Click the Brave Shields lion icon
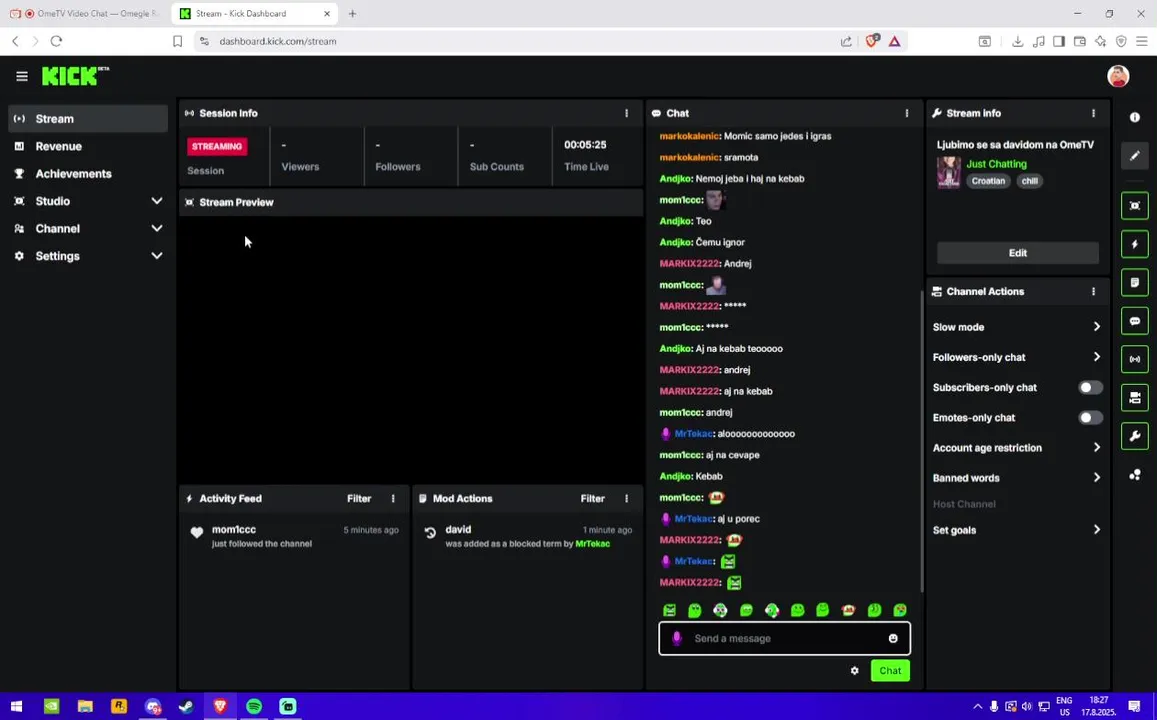Image resolution: width=1157 pixels, height=720 pixels. [872, 41]
